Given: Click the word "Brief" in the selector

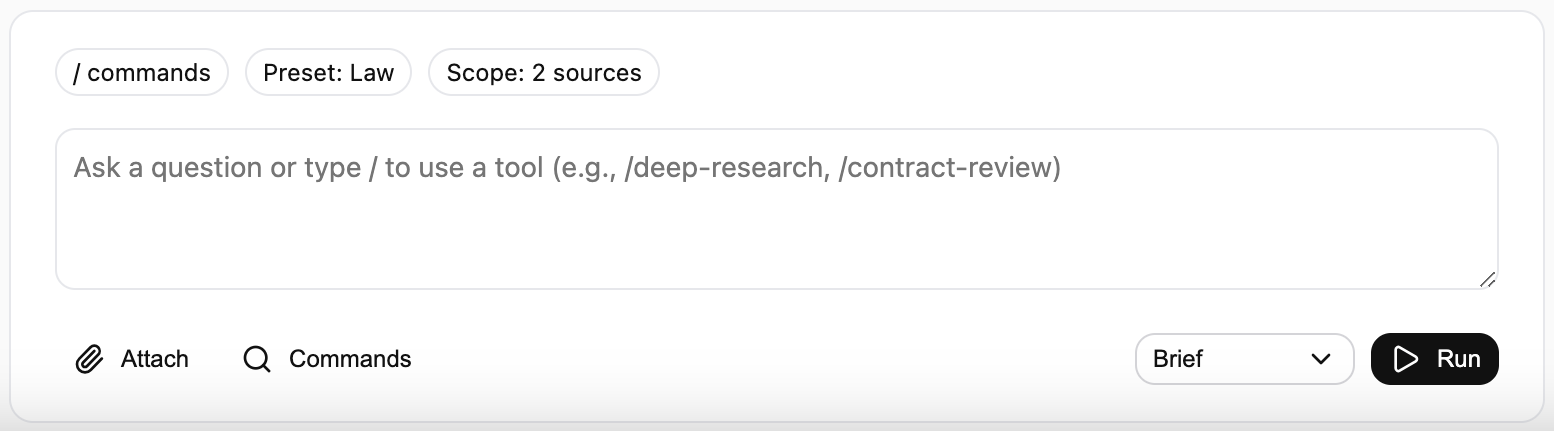Looking at the screenshot, I should pos(1178,359).
